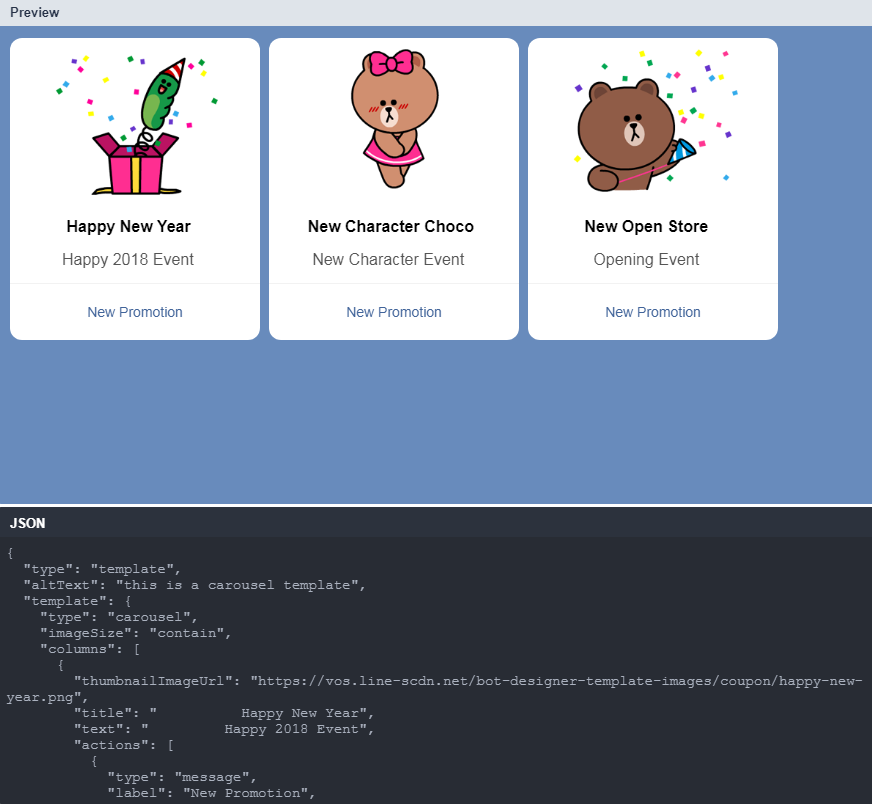Select the Happy New Year gift box image
This screenshot has width=872, height=804.
(x=135, y=120)
